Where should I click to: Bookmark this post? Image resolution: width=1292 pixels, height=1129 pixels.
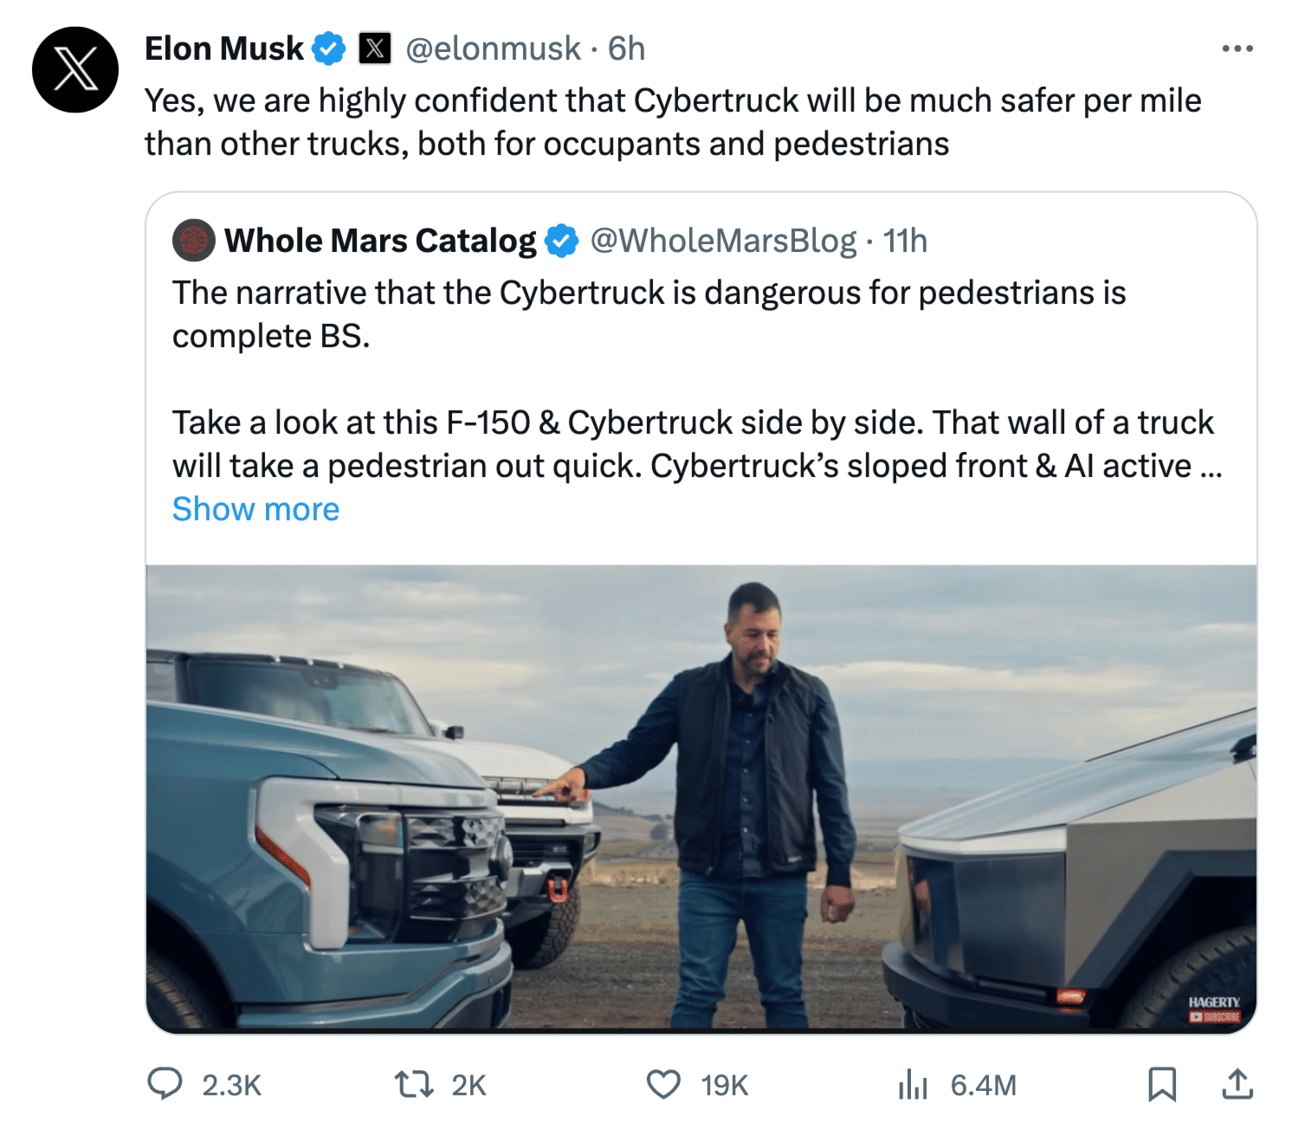(1162, 1084)
